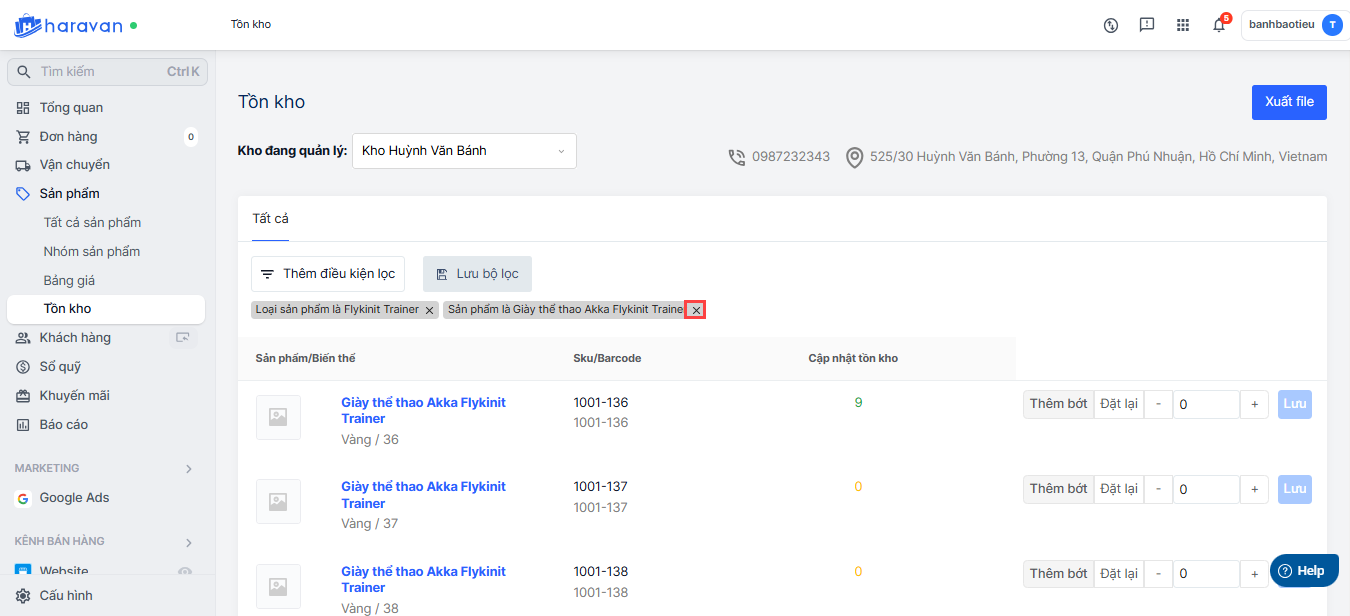Click quantity field for SKU 1001-137
The image size is (1350, 616).
tap(1206, 489)
